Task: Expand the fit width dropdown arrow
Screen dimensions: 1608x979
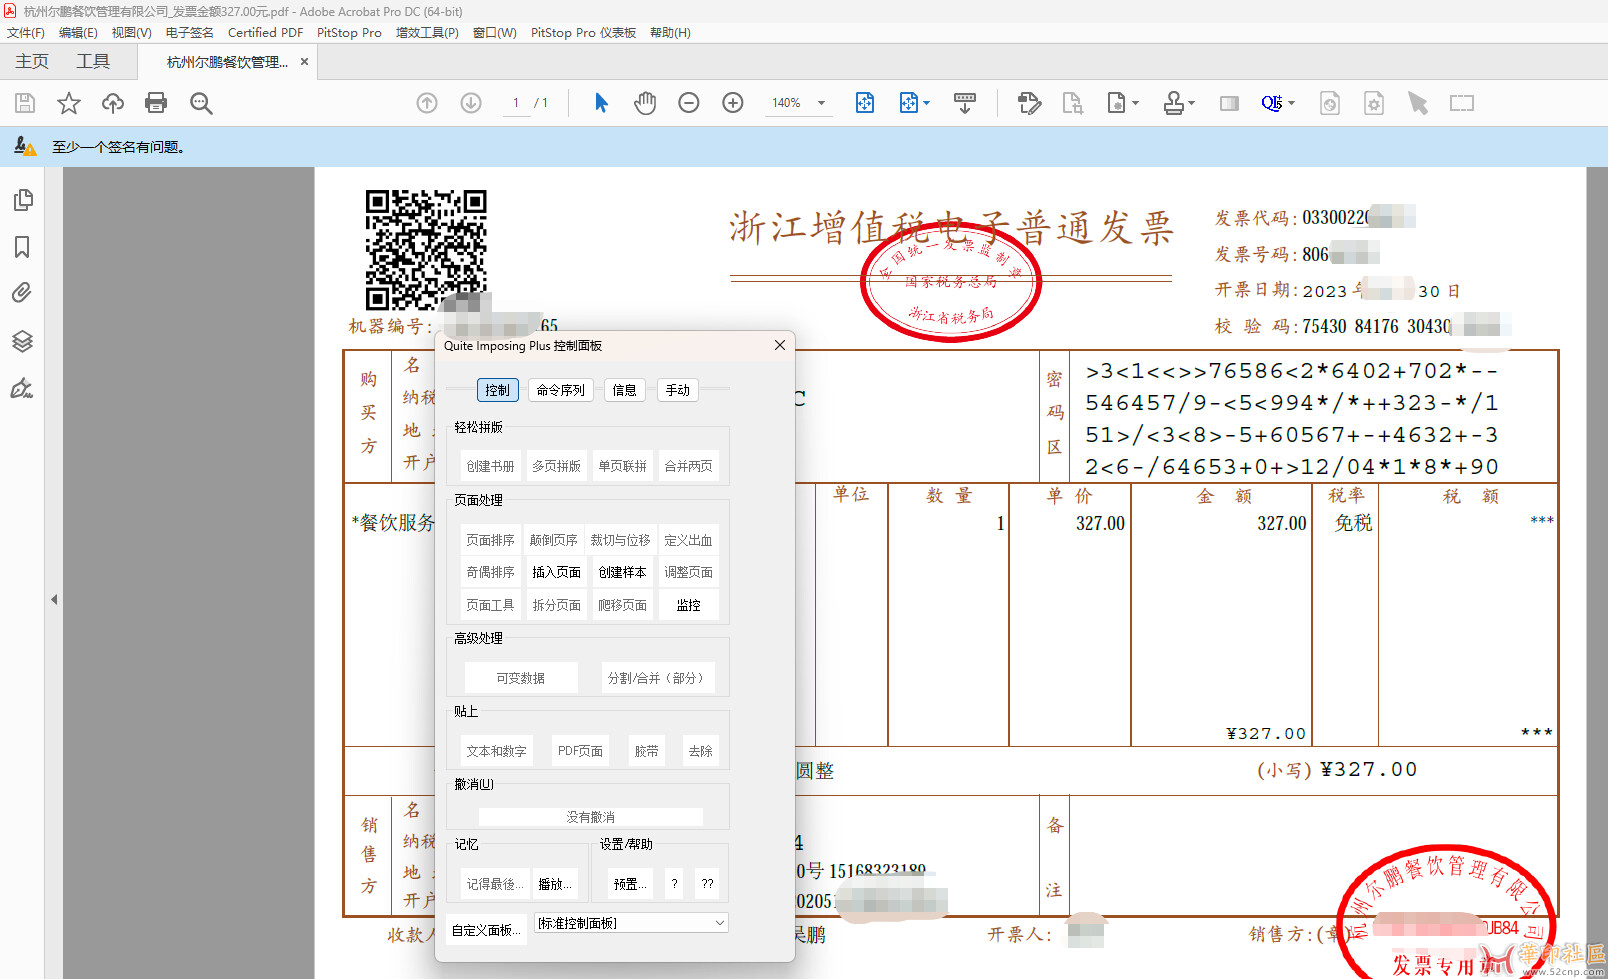Action: (x=927, y=103)
